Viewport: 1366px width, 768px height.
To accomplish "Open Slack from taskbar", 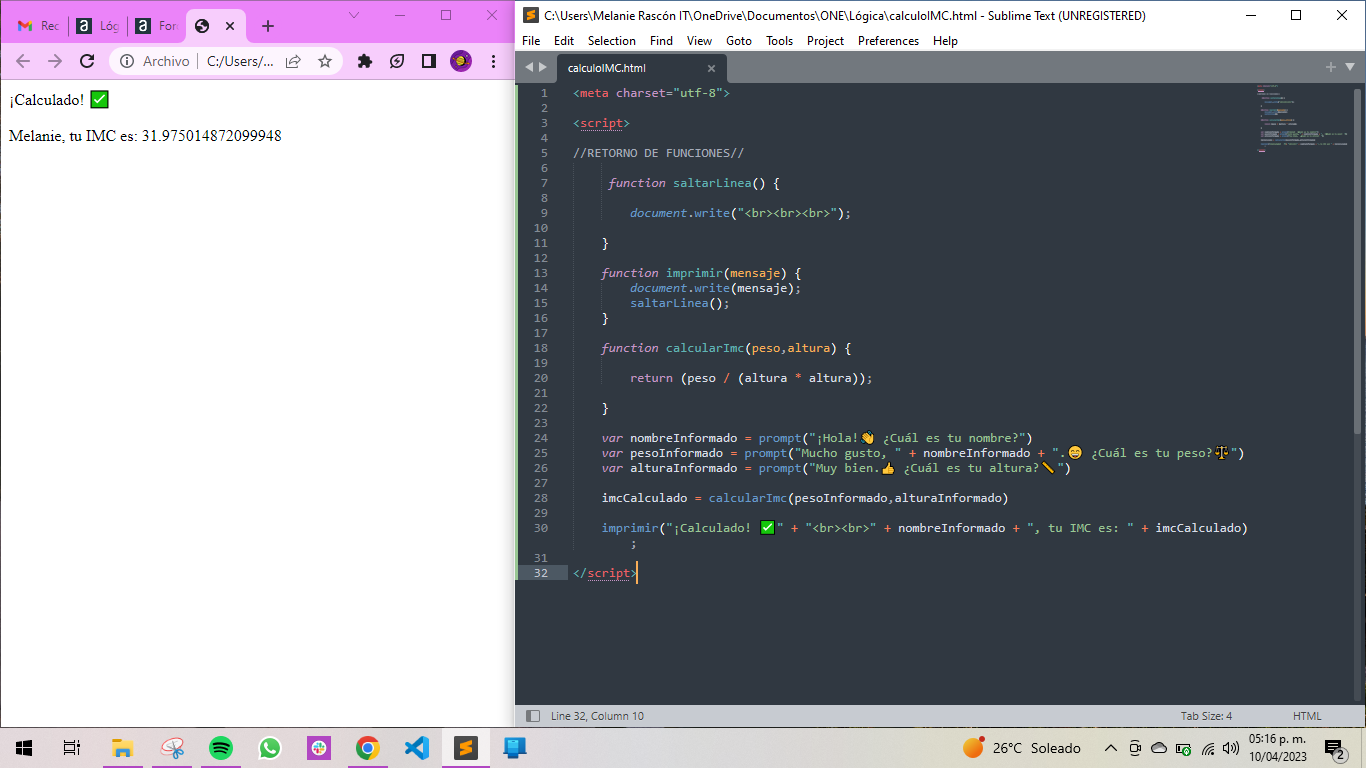I will coord(319,748).
